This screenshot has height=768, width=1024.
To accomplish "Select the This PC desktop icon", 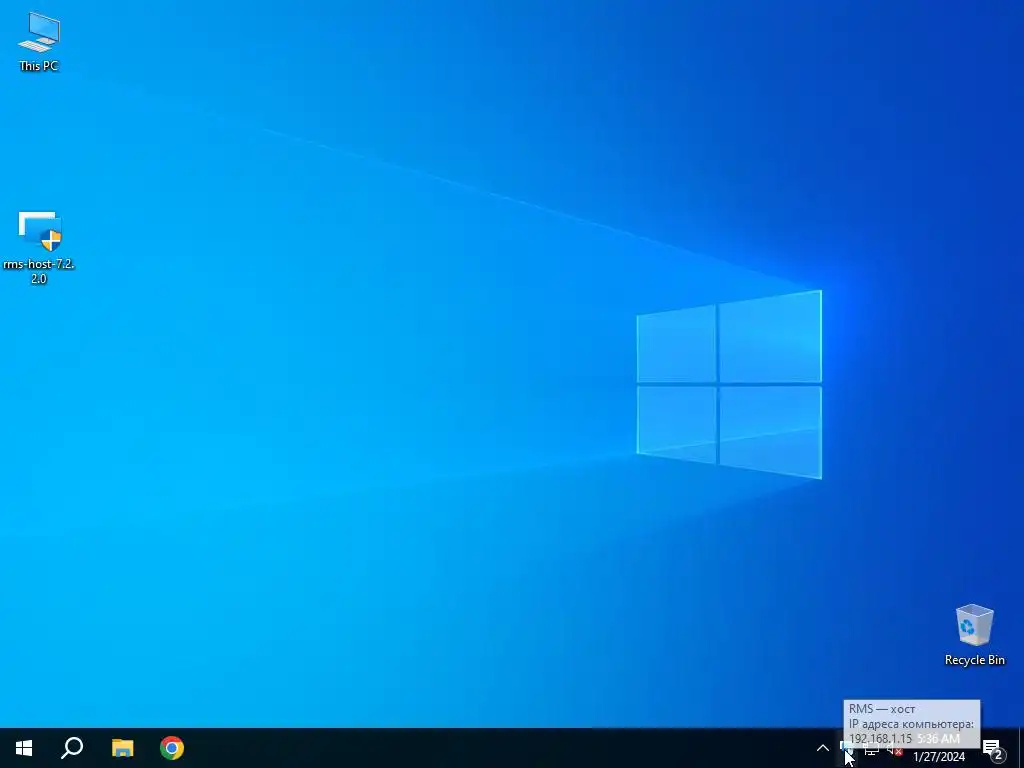I will pyautogui.click(x=39, y=40).
